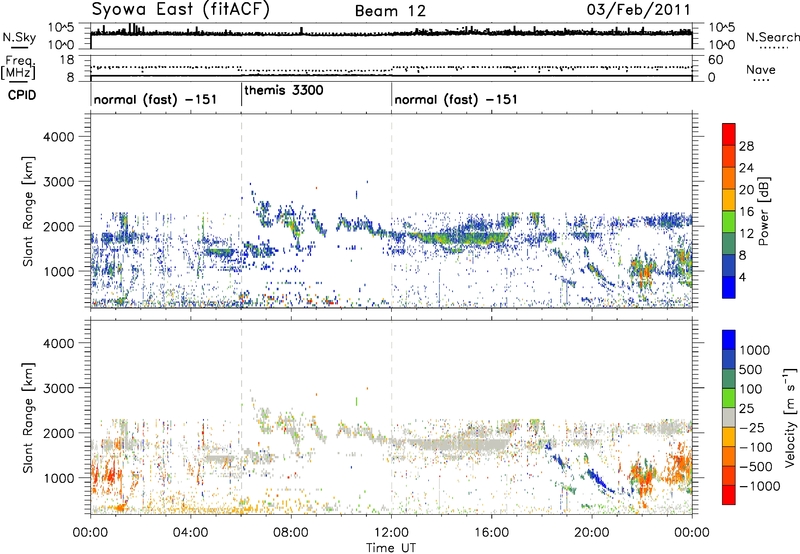Click the '60' Nave axis tick
The height and width of the screenshot is (554, 800).
coord(715,60)
